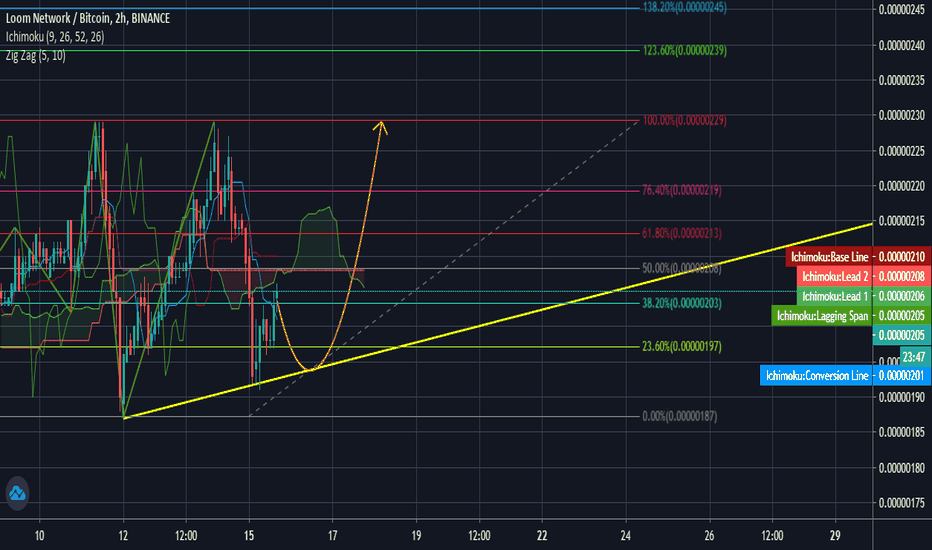Click the 26 date label on time axis
Viewport: 932px width, 550px height.
pos(709,536)
